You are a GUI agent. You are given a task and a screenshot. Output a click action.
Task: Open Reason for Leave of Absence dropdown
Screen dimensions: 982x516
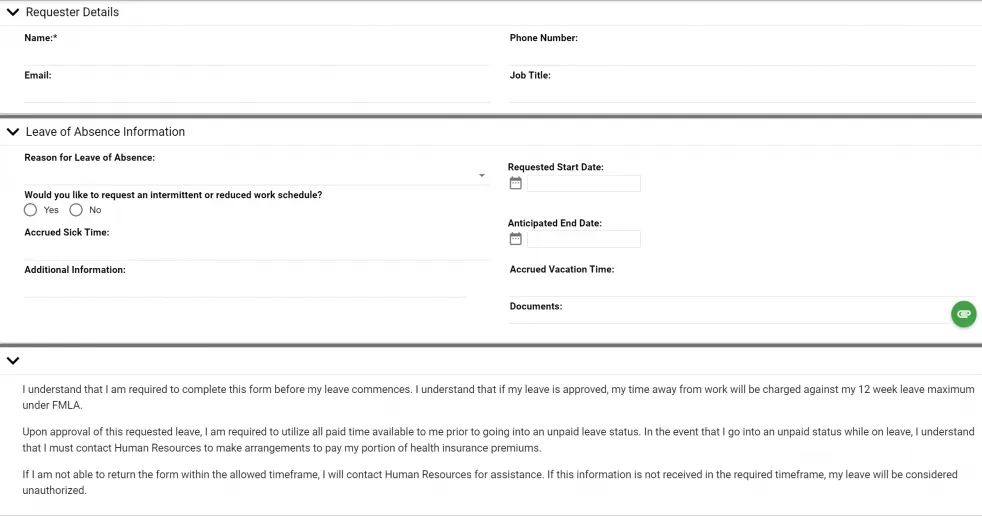coord(255,175)
